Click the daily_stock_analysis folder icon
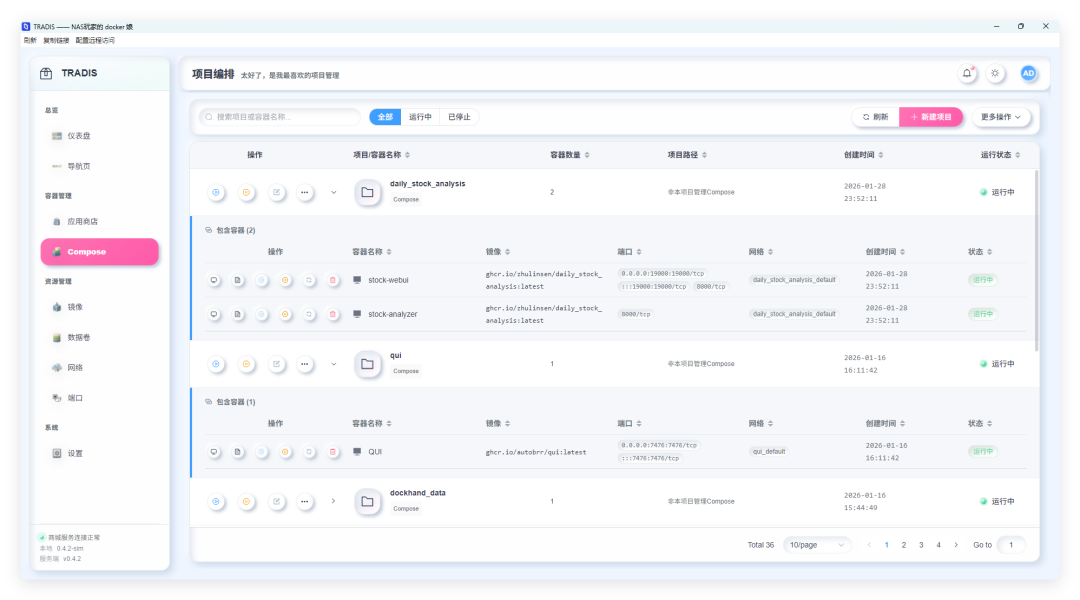The image size is (1080, 600). coord(367,192)
